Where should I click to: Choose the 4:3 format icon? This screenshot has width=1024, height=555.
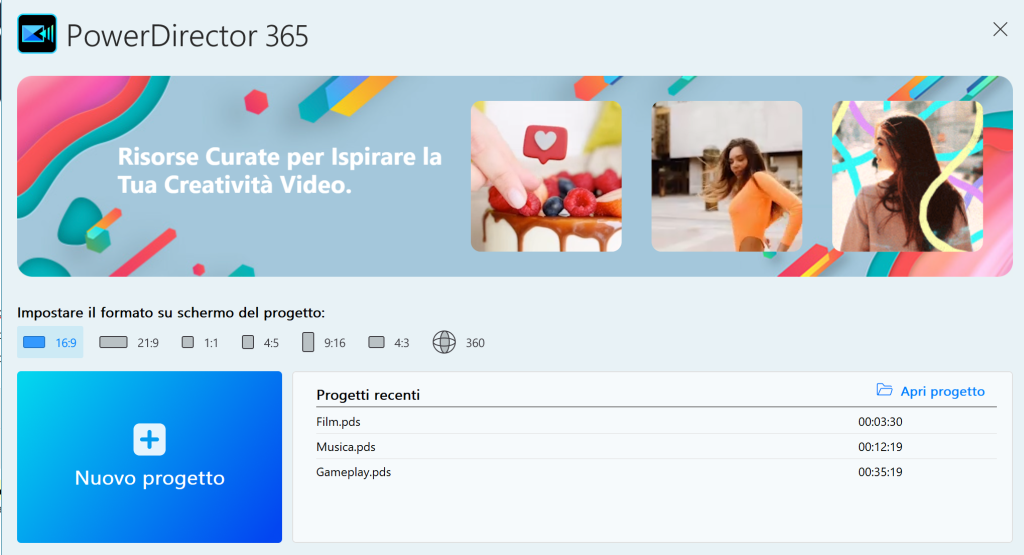click(377, 343)
